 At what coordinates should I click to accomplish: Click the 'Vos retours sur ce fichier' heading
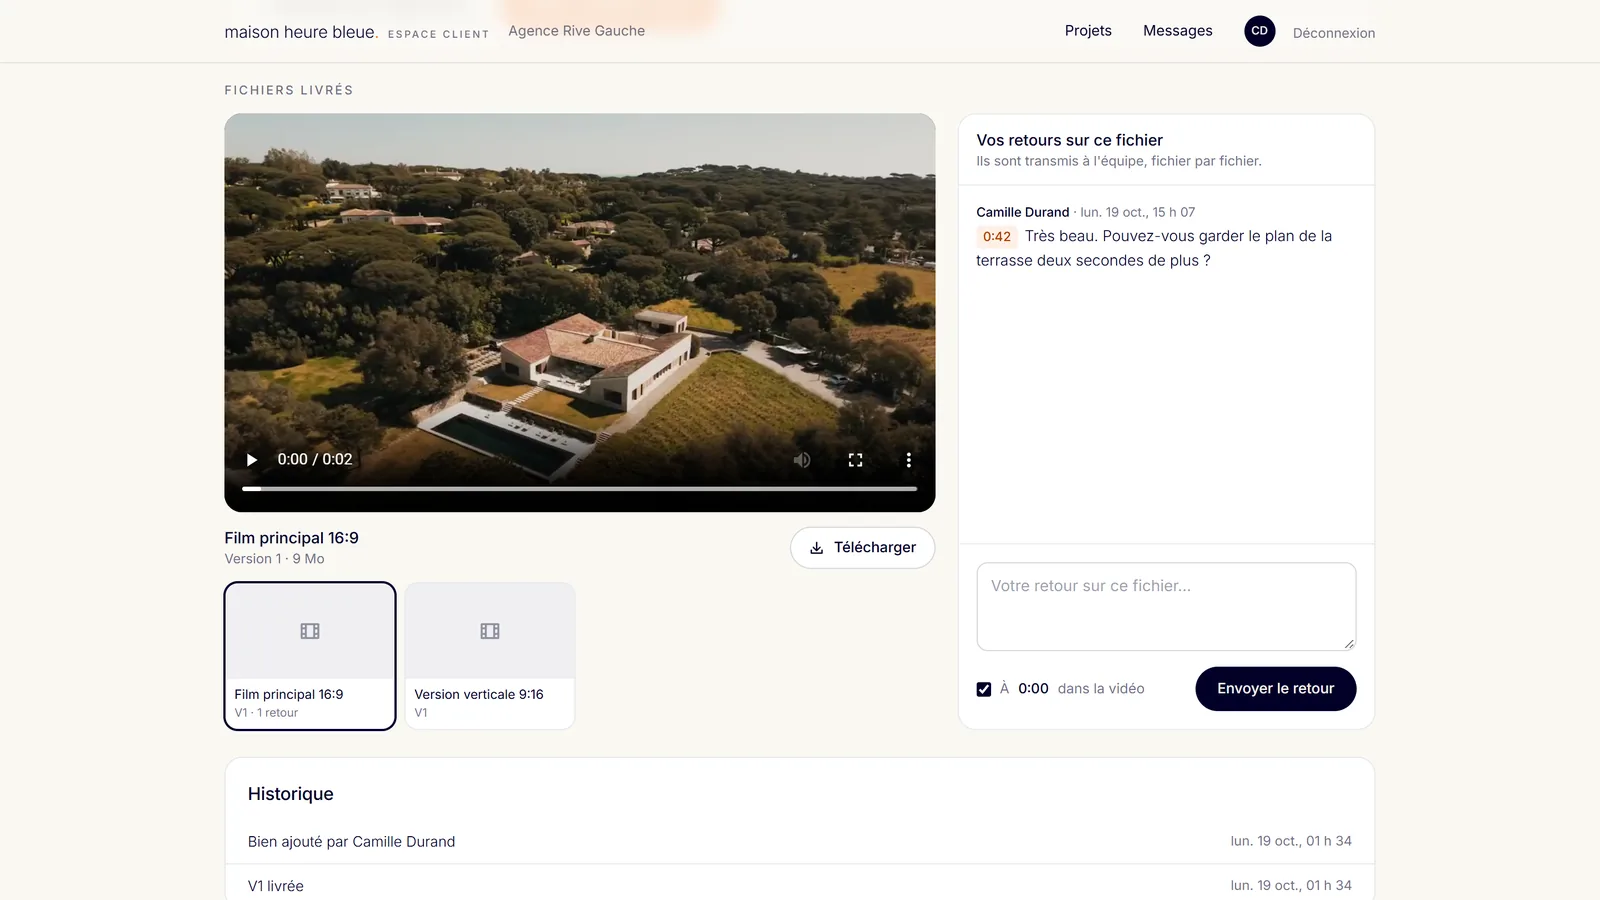pyautogui.click(x=1070, y=140)
